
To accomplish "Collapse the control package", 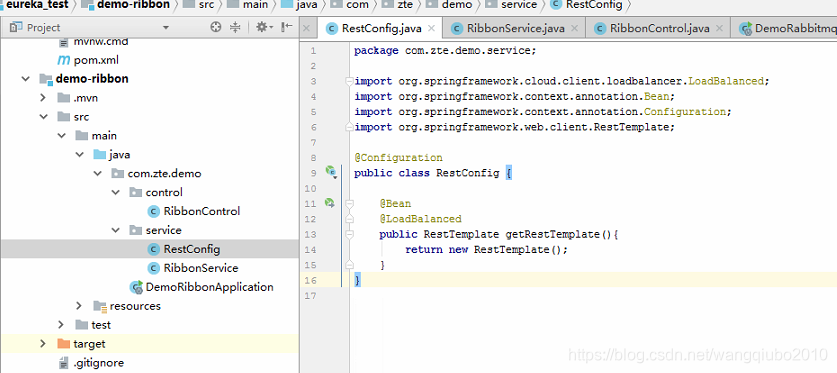I will (x=116, y=192).
